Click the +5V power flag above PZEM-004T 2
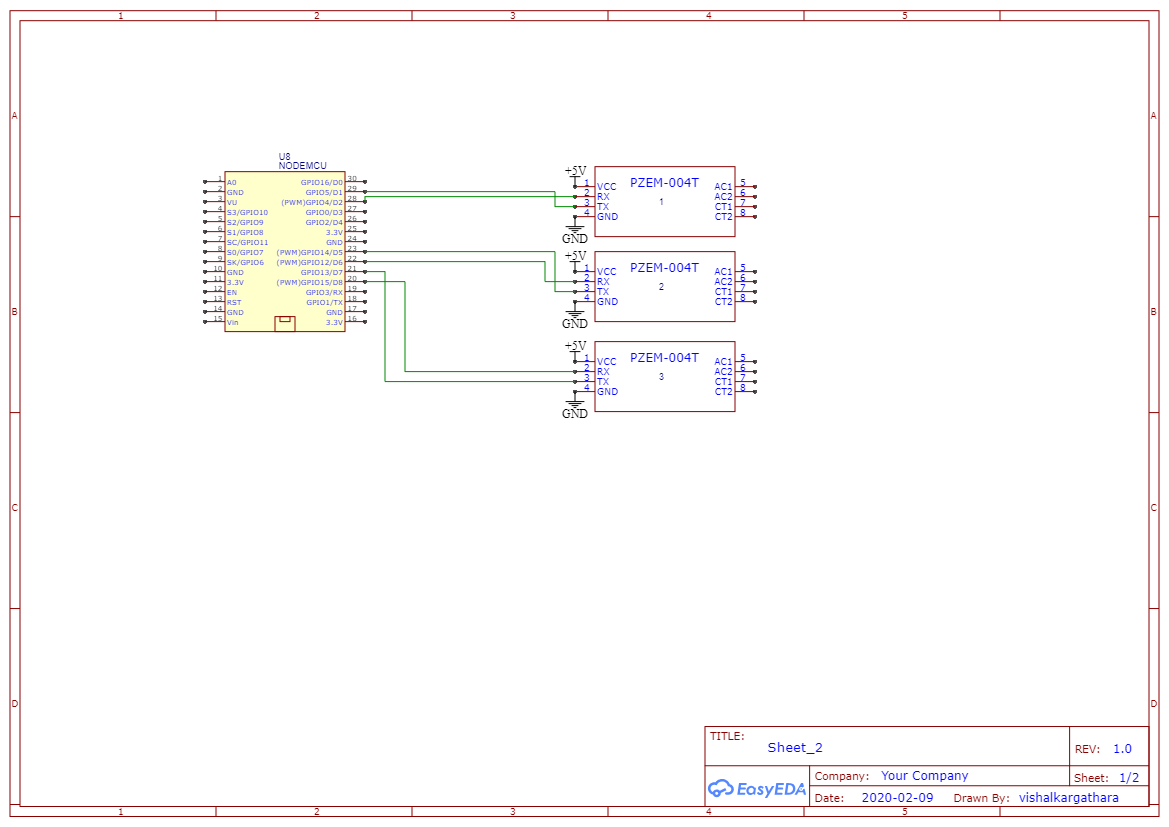The height and width of the screenshot is (827, 1169). coord(575,256)
